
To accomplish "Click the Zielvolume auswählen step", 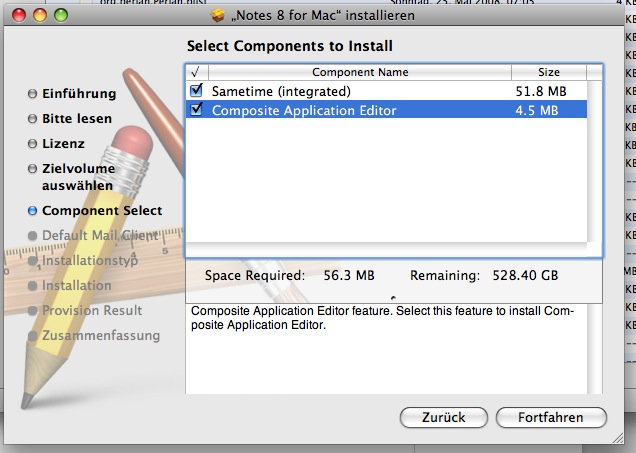I will click(x=78, y=177).
